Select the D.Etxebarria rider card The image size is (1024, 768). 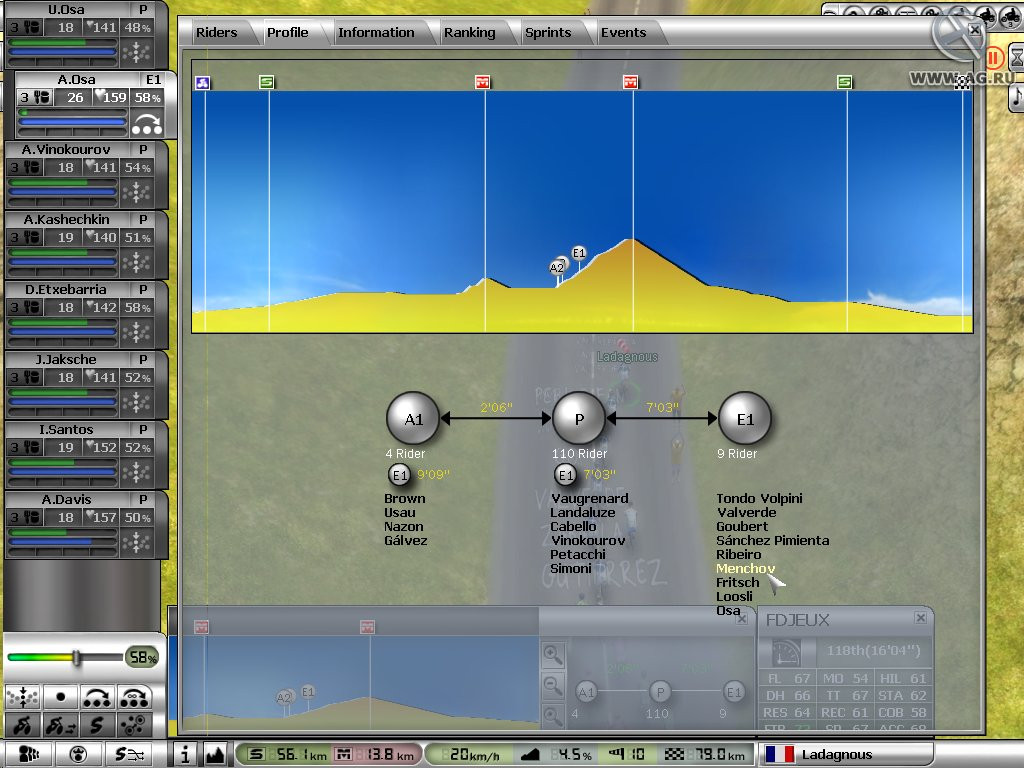tap(86, 314)
